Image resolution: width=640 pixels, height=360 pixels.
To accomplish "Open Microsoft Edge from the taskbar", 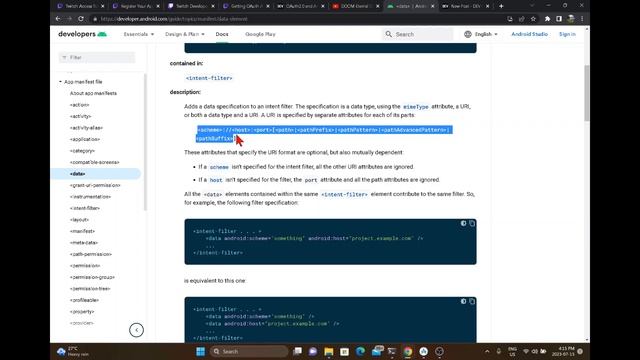I will 360,351.
